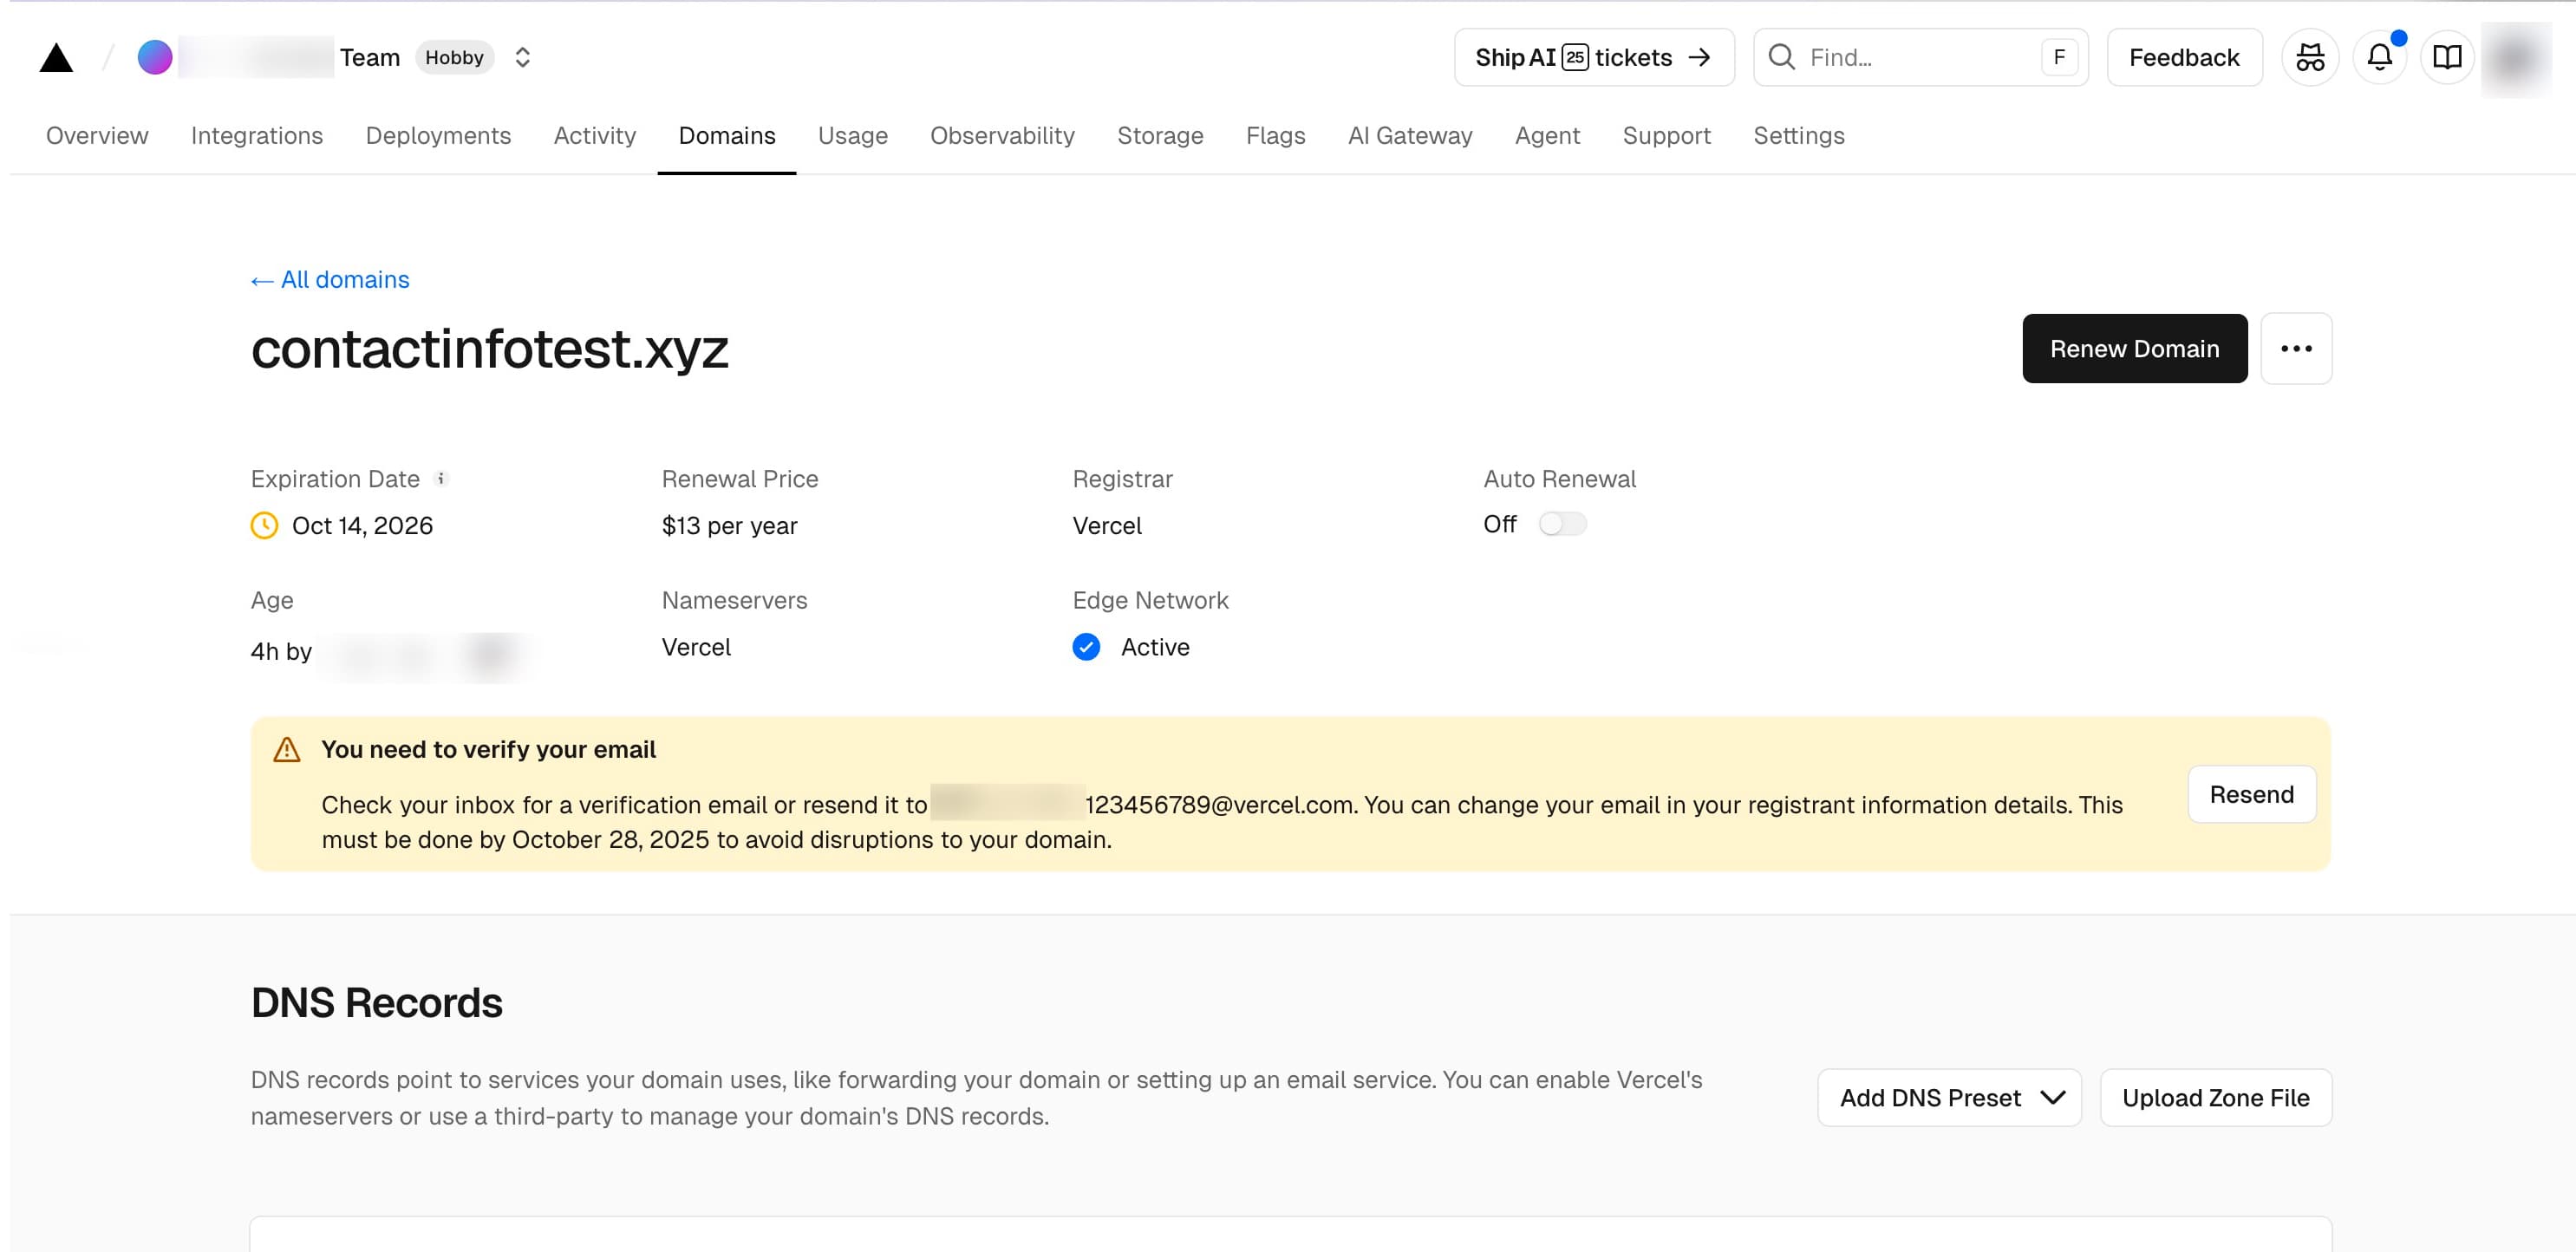The image size is (2576, 1252).
Task: Open the expiration date info tooltip icon
Action: [x=441, y=478]
